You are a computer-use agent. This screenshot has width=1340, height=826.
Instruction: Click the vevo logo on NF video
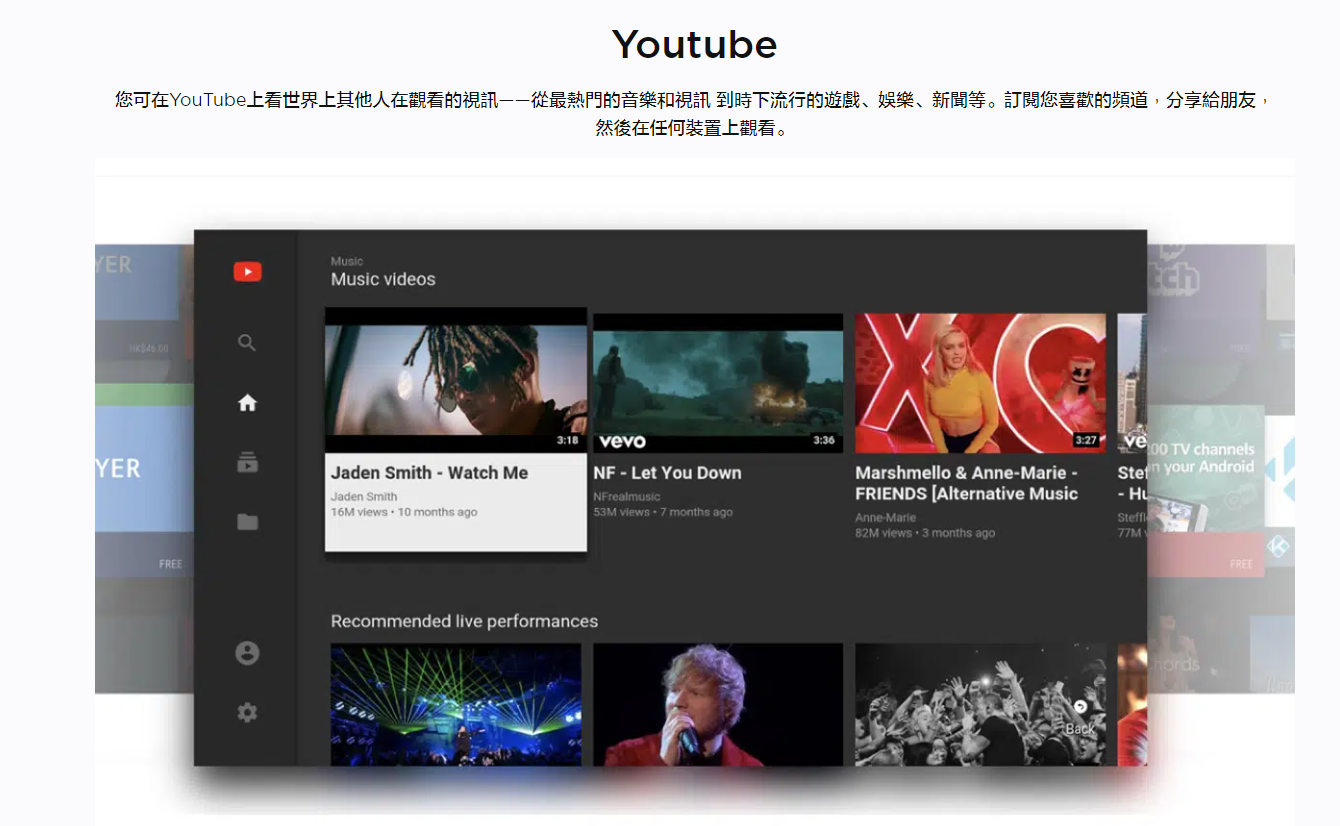pos(622,441)
